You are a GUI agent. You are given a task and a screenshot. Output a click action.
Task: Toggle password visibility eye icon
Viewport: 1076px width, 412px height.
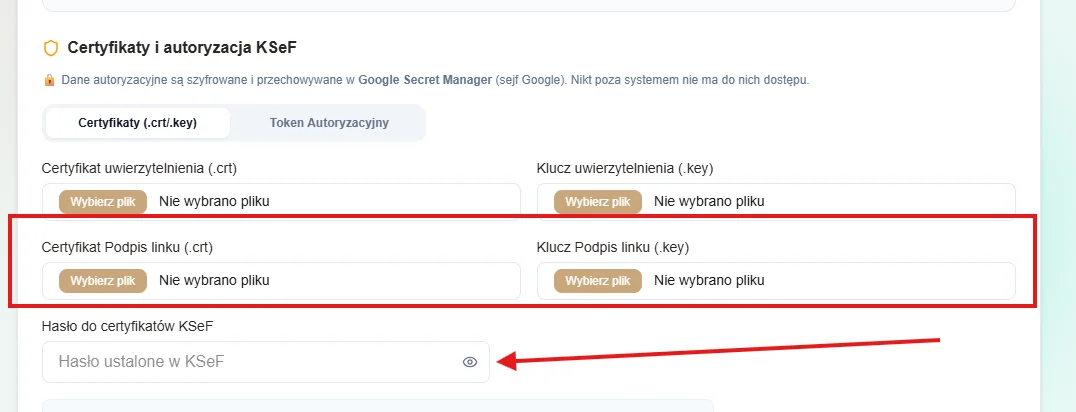coord(469,362)
